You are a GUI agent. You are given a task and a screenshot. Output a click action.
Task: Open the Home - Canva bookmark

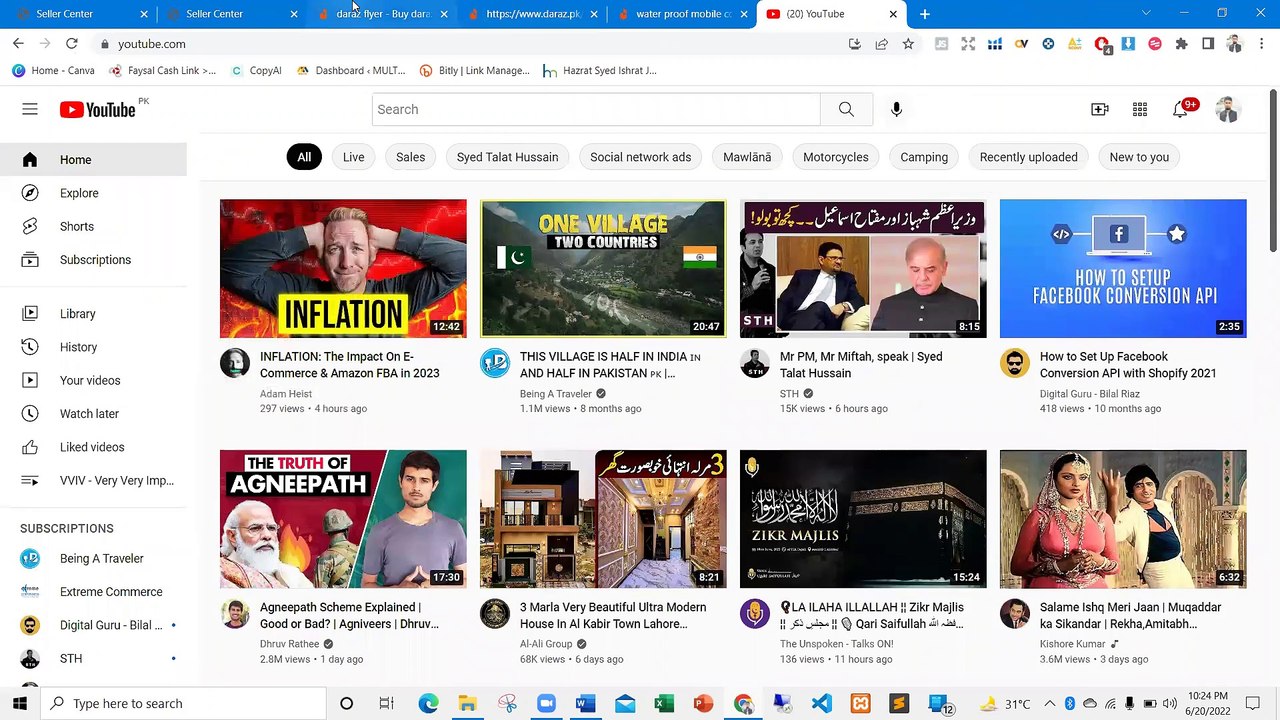53,71
